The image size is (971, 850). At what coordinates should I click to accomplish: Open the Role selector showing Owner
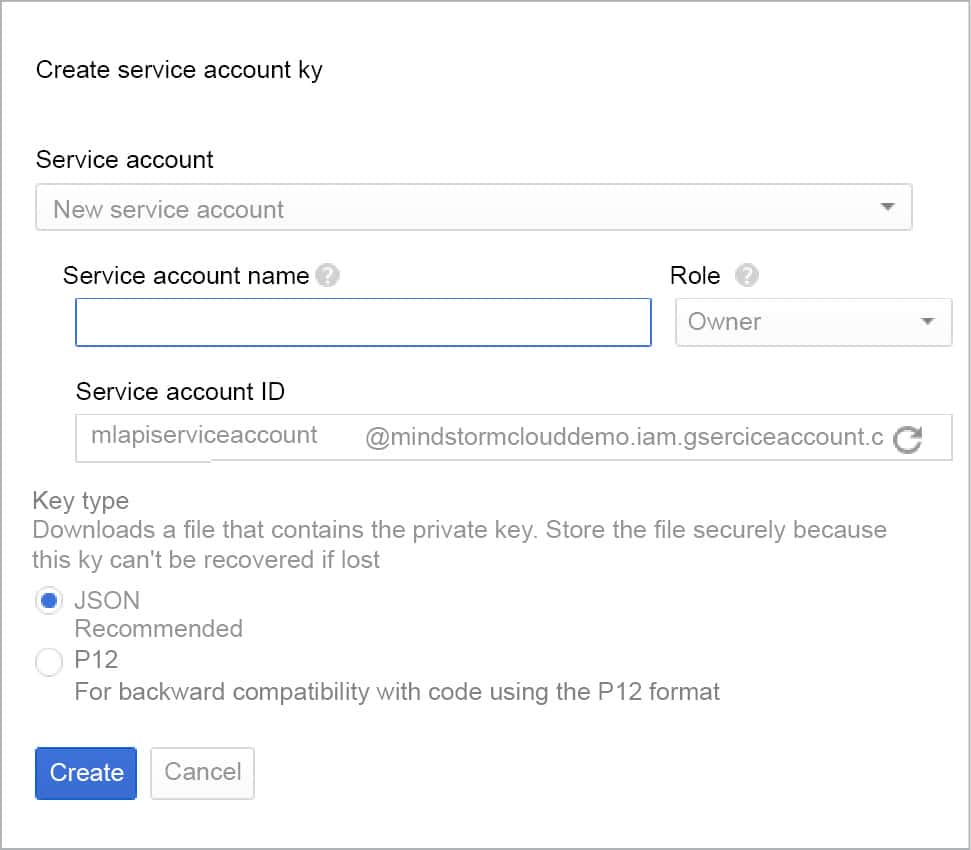click(x=812, y=322)
